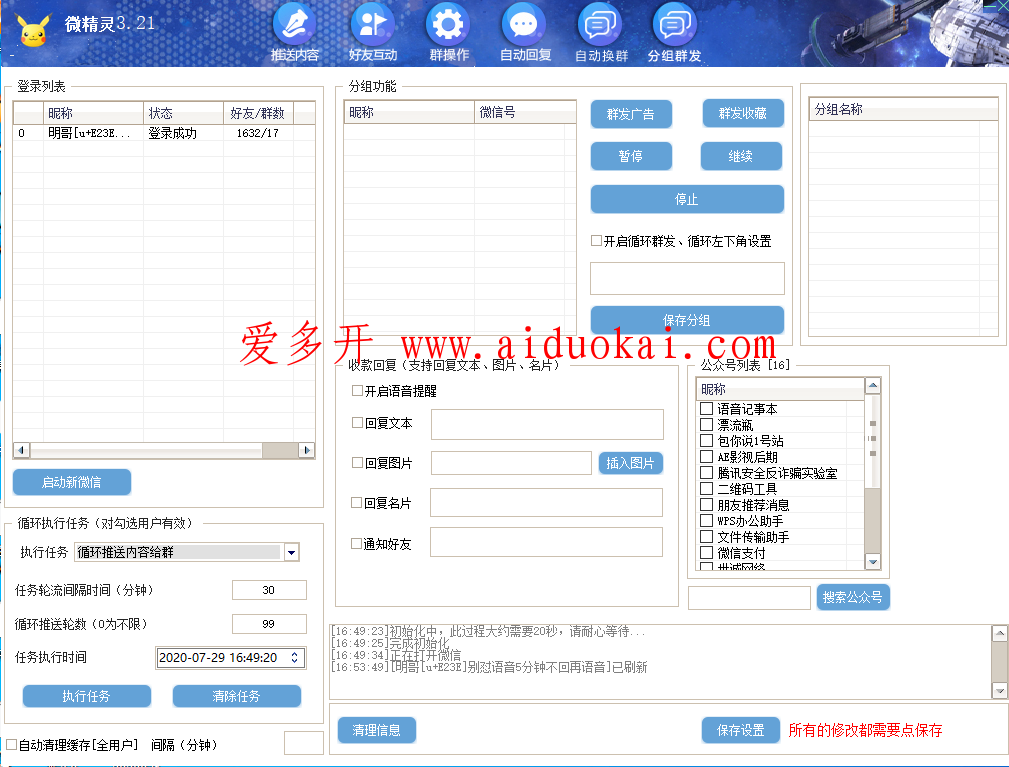Viewport: 1009px width, 767px height.
Task: Check 二维码工具 in 公众号列表
Action: pyautogui.click(x=706, y=489)
